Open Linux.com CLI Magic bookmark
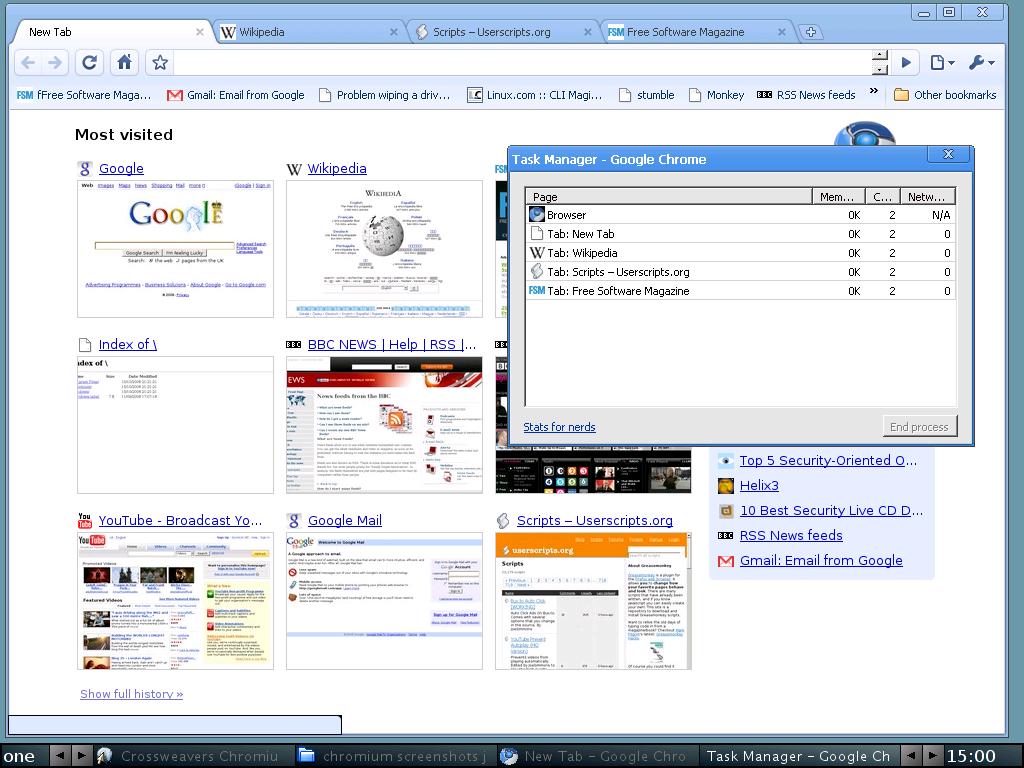 point(535,95)
